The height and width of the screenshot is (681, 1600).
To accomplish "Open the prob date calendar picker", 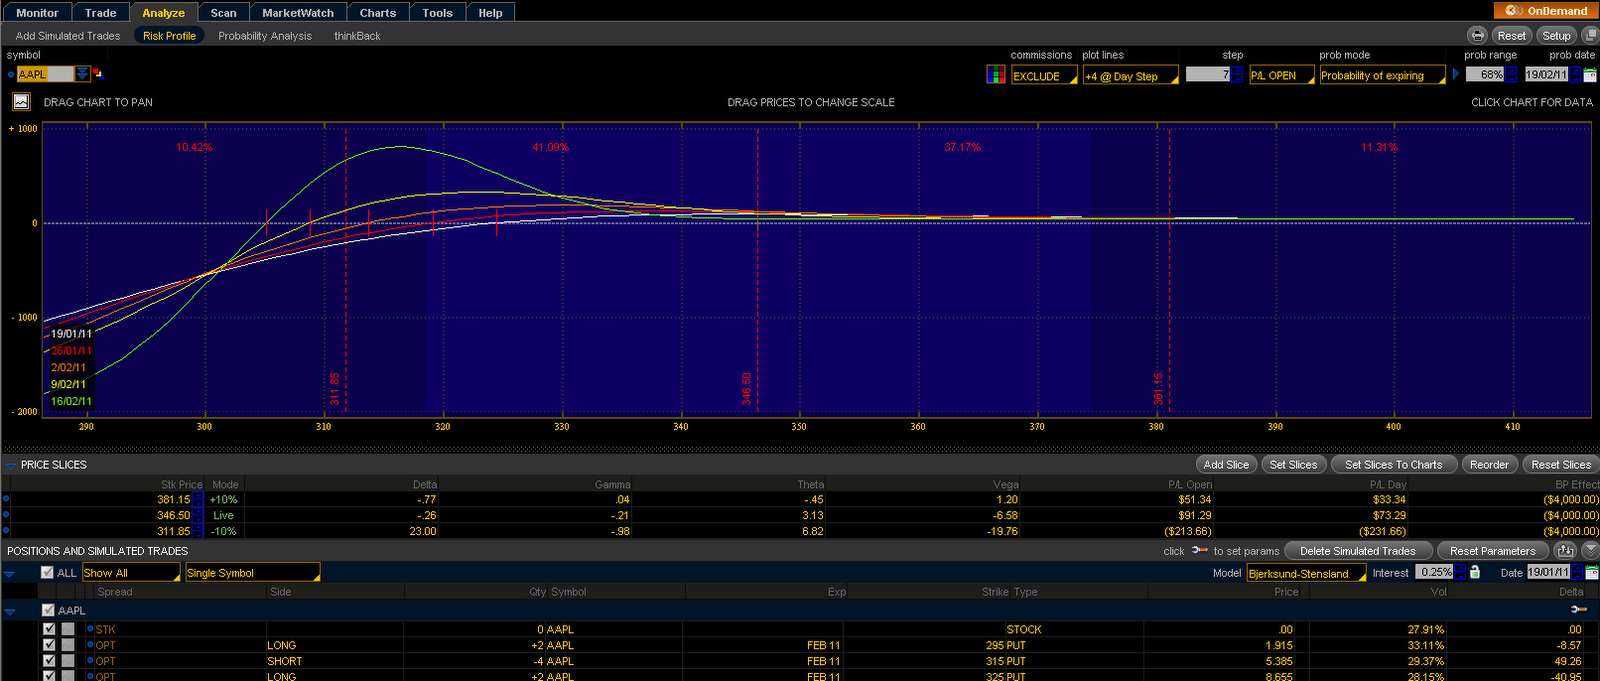I will pyautogui.click(x=1590, y=74).
